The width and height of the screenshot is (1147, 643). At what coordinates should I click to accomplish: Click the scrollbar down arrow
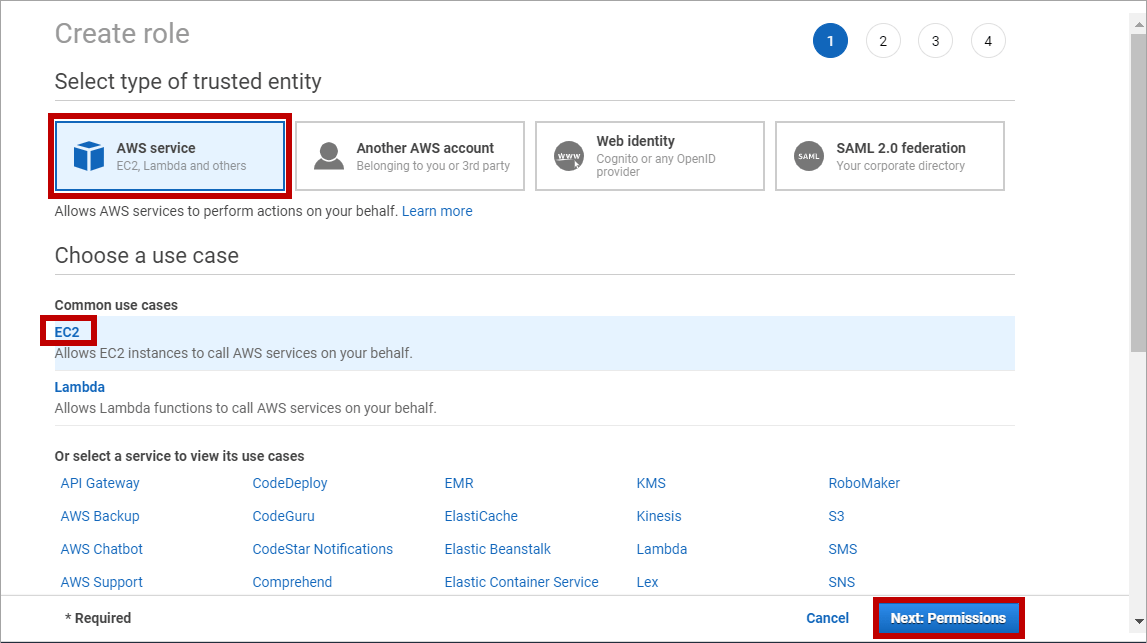pyautogui.click(x=1139, y=622)
